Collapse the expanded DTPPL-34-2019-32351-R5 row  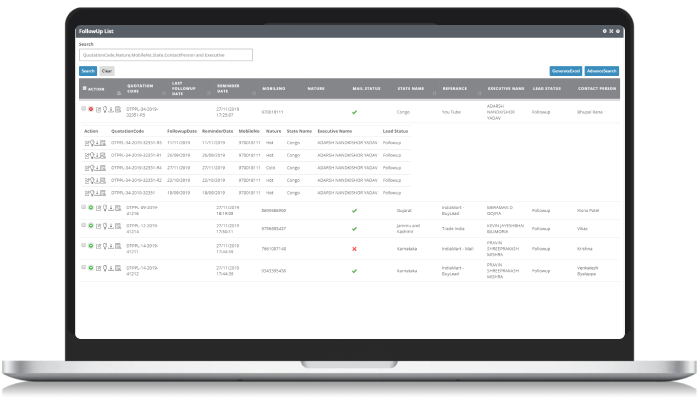tap(83, 108)
